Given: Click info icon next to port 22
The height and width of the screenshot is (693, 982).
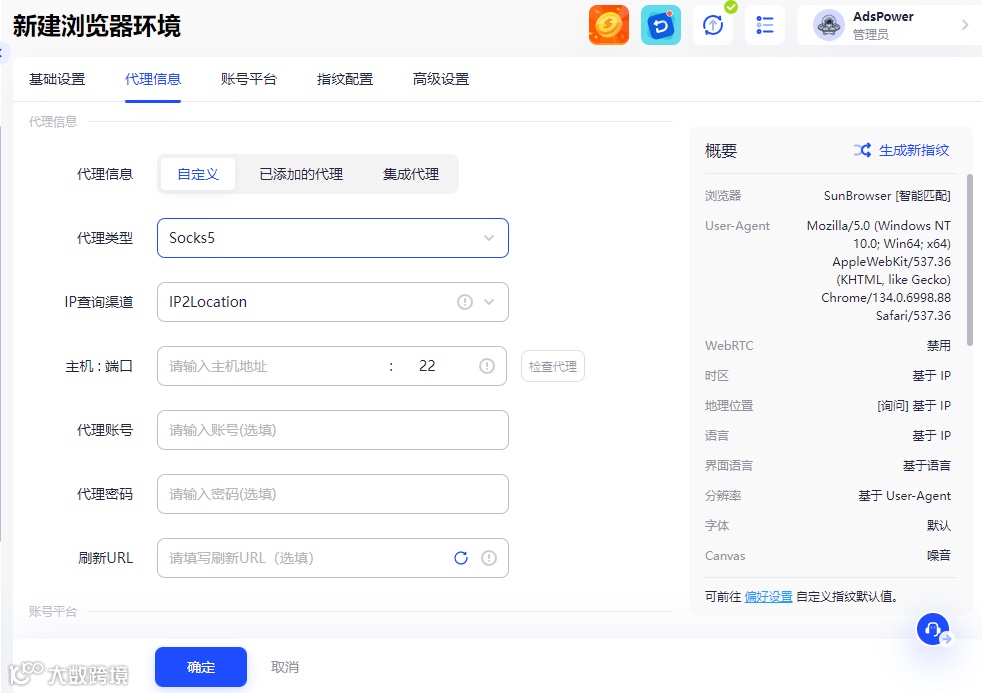Looking at the screenshot, I should (487, 366).
